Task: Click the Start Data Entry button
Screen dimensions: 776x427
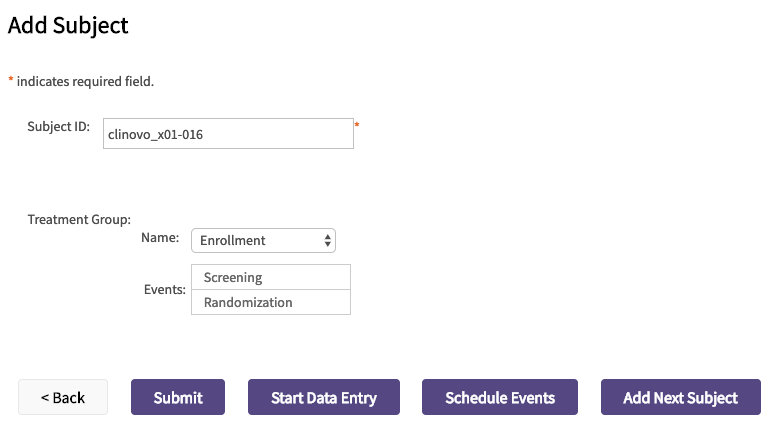Action: tap(323, 397)
